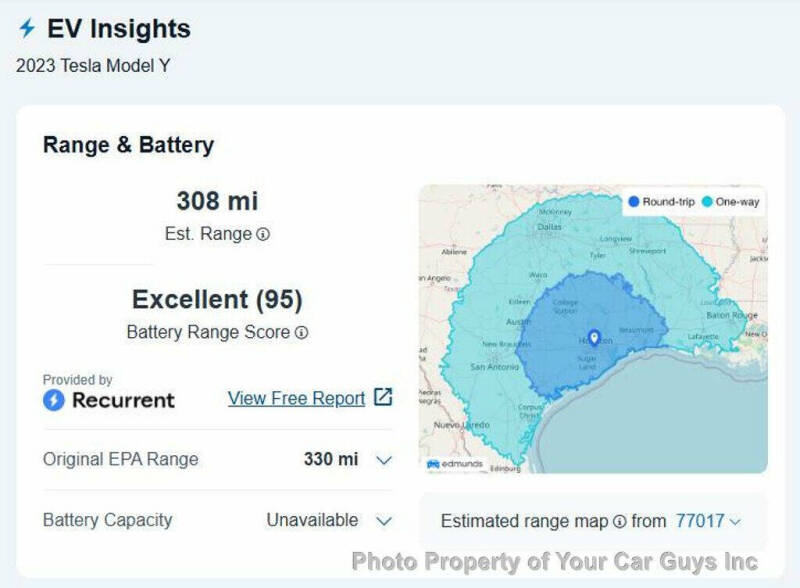Click the info icon beside Est. Range
The image size is (800, 588).
pyautogui.click(x=263, y=234)
